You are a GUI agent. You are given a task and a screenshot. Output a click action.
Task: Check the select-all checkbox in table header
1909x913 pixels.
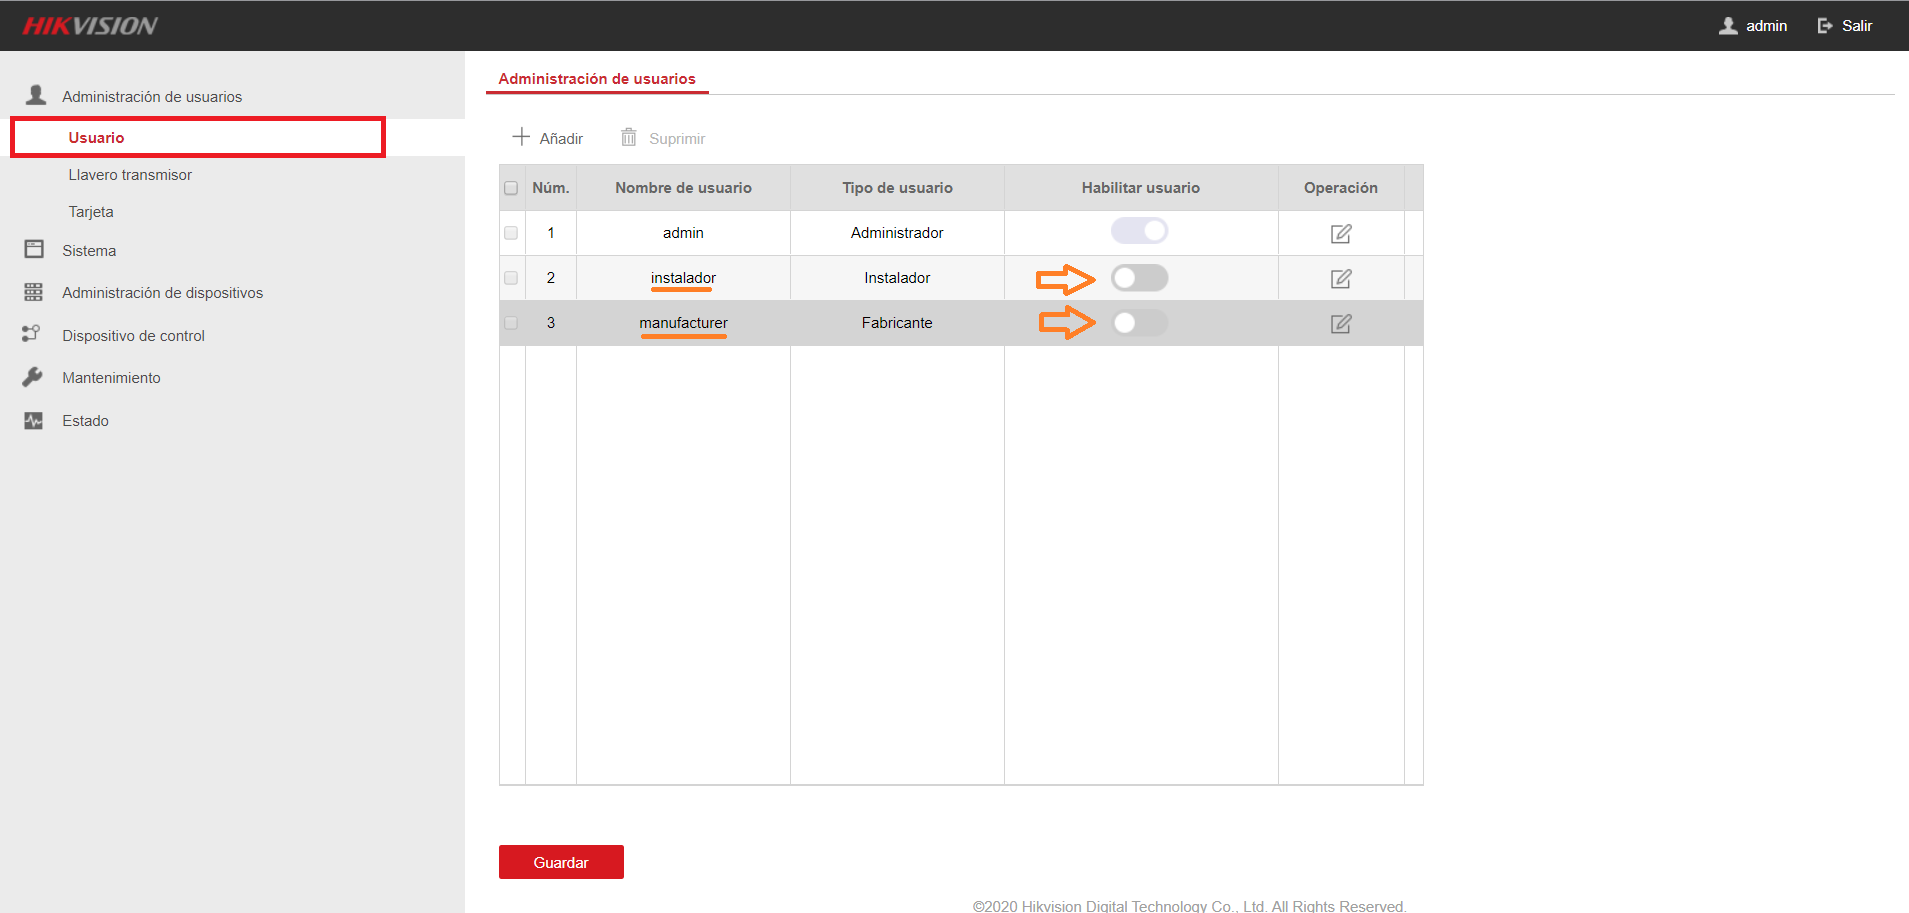[511, 188]
